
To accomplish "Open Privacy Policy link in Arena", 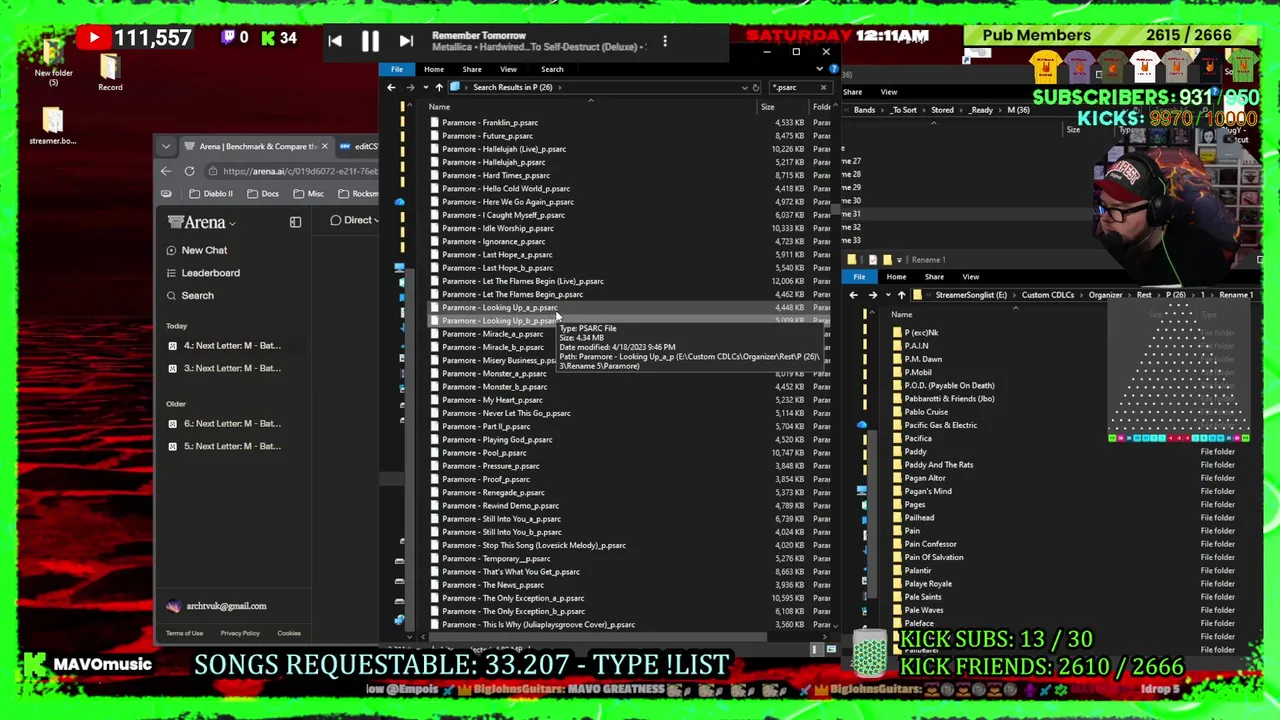I will 240,633.
